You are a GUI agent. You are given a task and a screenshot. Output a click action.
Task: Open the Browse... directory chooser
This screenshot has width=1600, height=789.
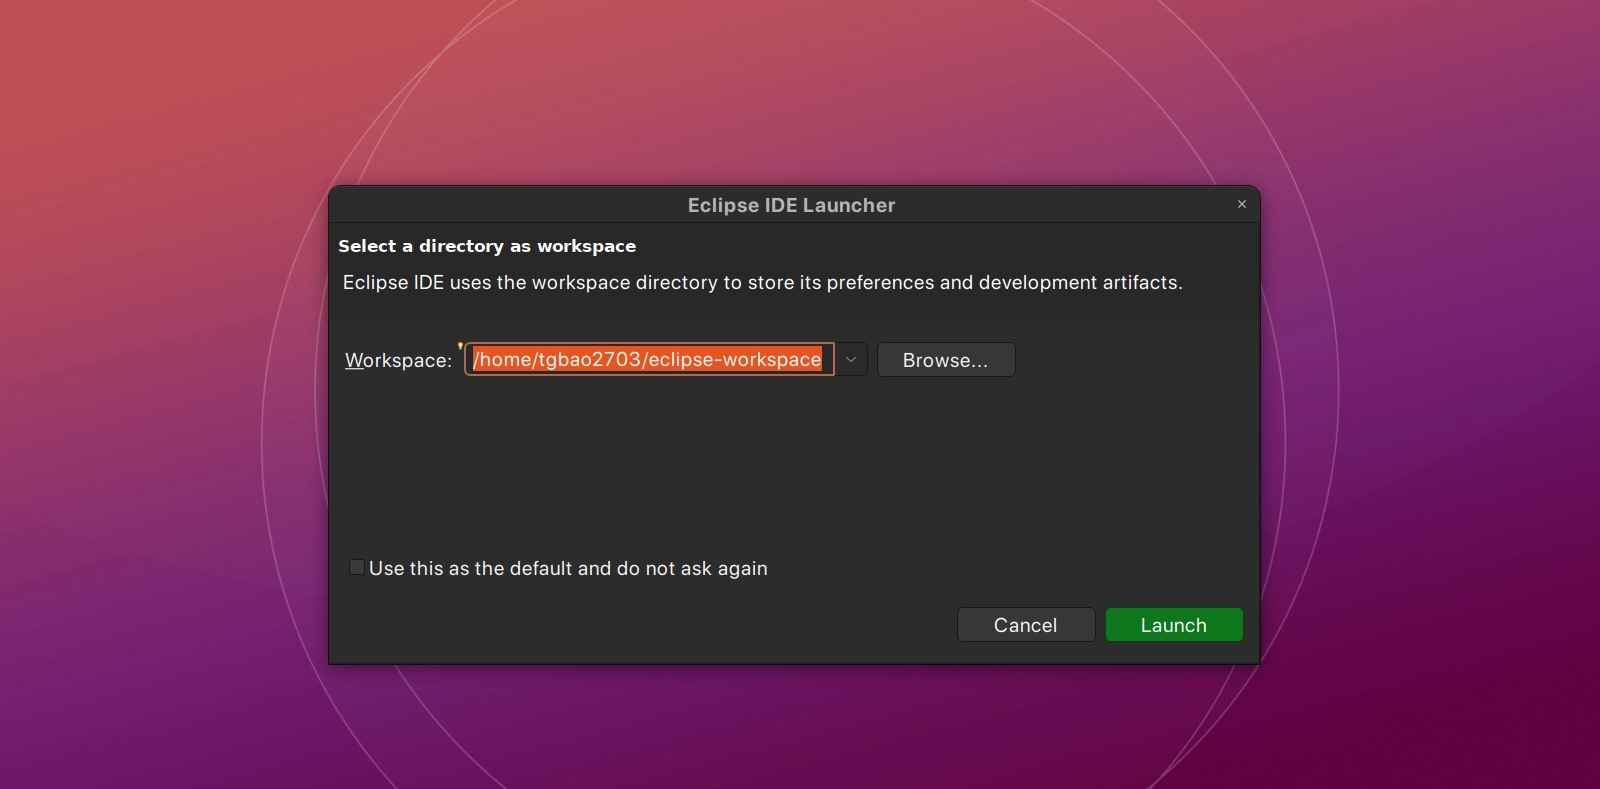pos(946,360)
